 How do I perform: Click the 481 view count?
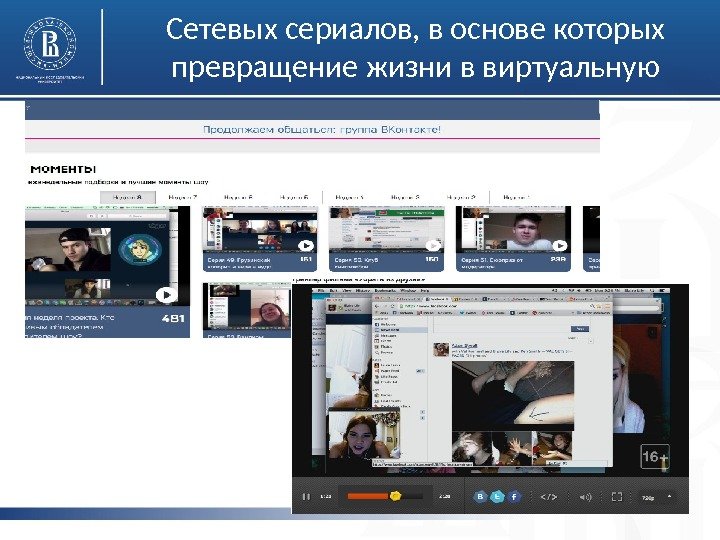tap(173, 318)
